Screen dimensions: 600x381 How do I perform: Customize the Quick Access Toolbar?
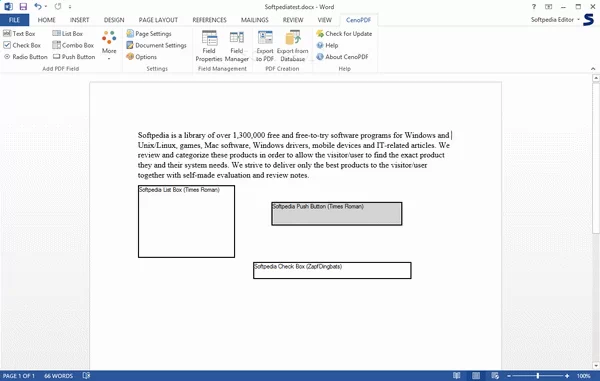click(70, 7)
